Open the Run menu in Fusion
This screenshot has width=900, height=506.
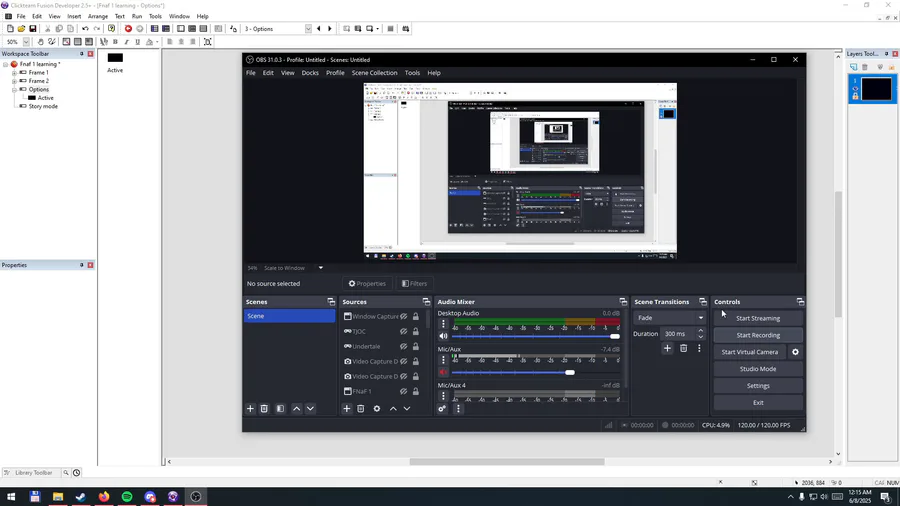coord(137,17)
